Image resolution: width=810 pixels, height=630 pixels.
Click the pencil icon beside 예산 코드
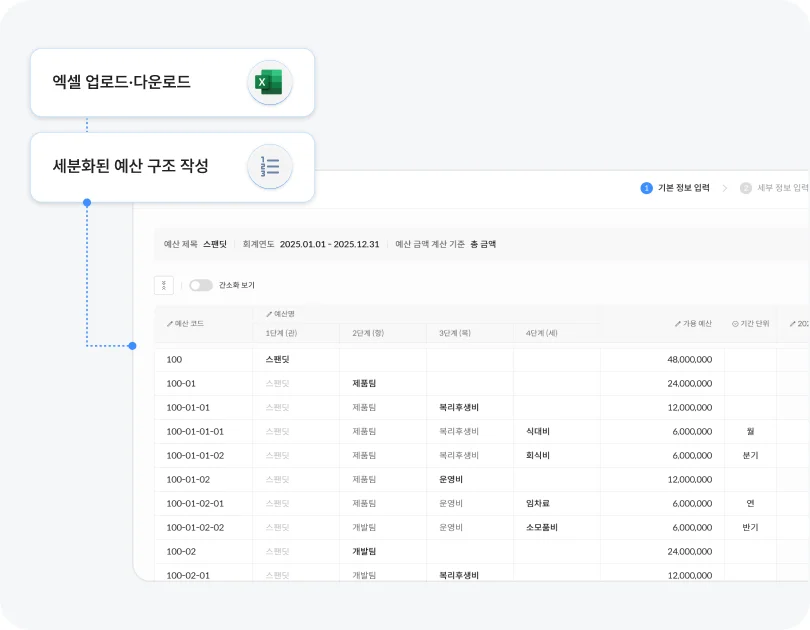tap(169, 324)
